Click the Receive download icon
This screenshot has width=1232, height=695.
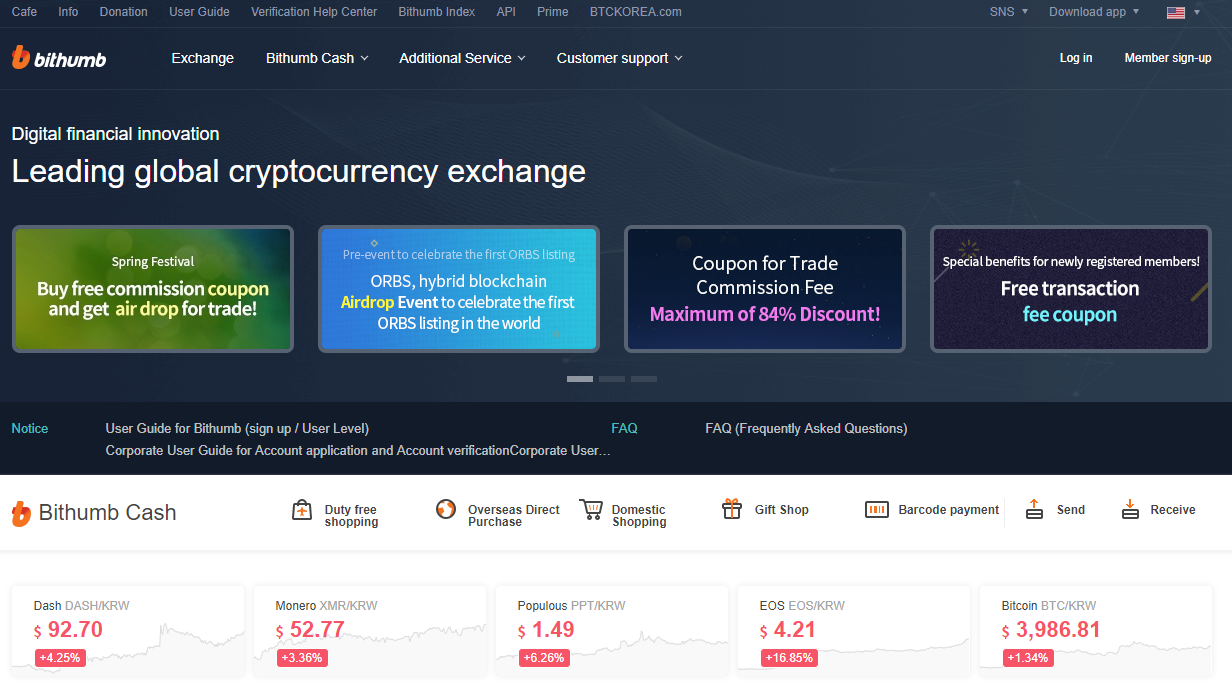point(1131,509)
